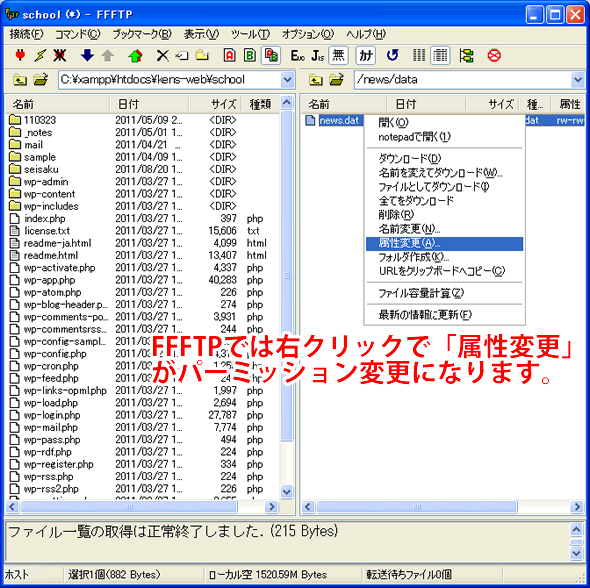Click the lightning Quick Connect icon
Screen dimensions: 590x588
[x=40, y=56]
